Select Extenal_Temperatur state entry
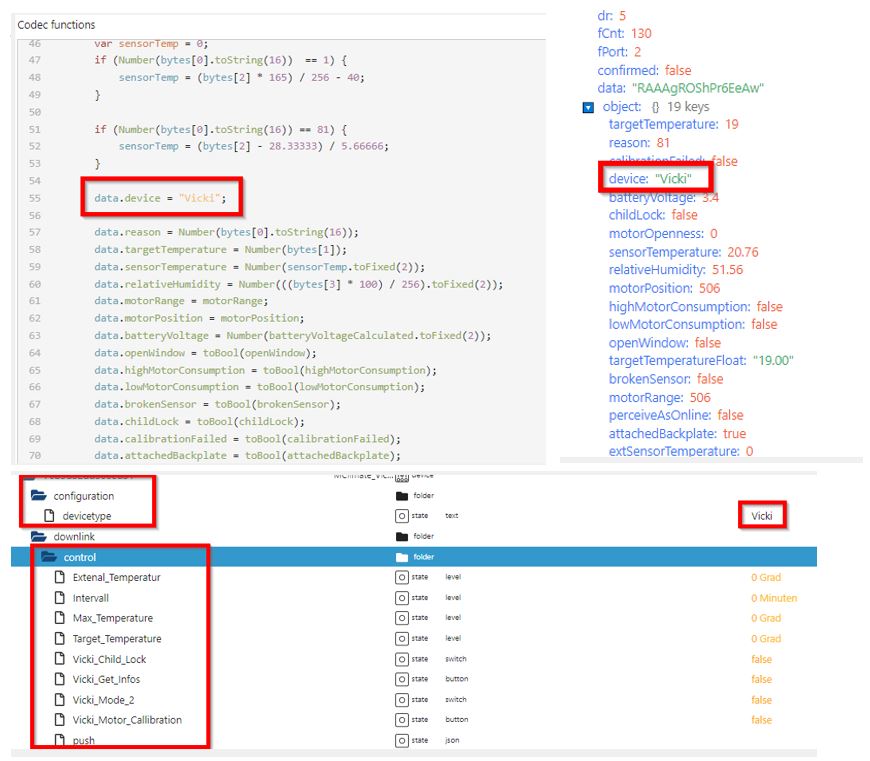Screen dimensions: 870x761 pyautogui.click(x=117, y=577)
